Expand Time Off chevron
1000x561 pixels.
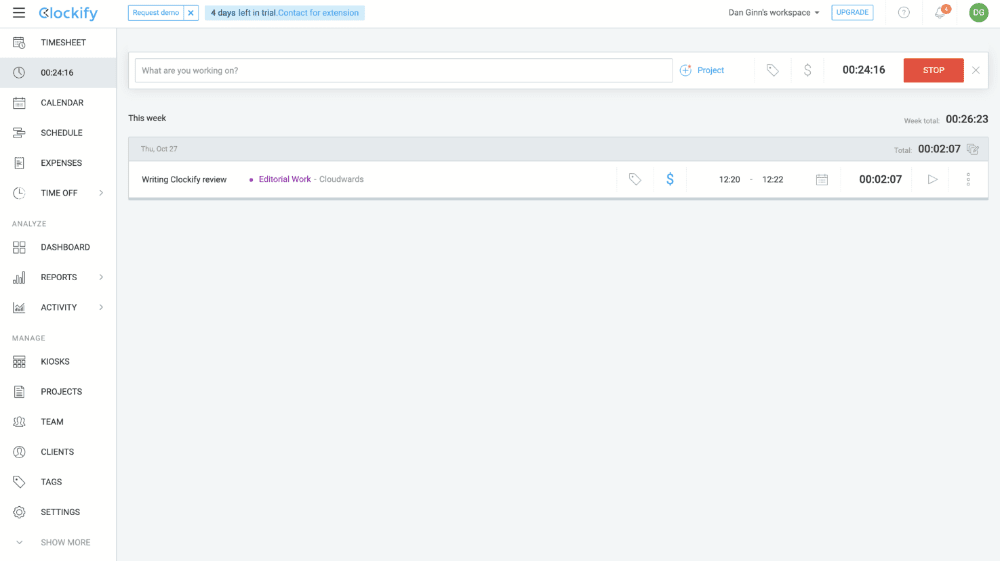coord(101,193)
